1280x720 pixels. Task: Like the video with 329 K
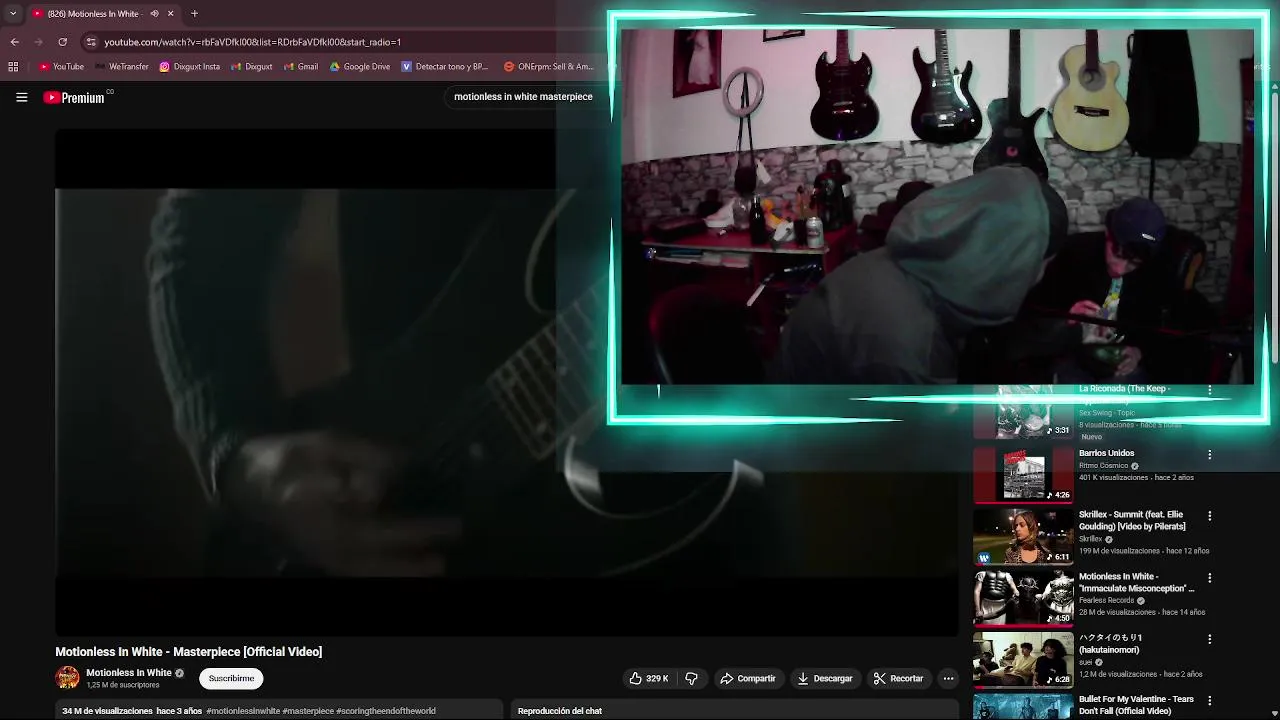pyautogui.click(x=648, y=678)
